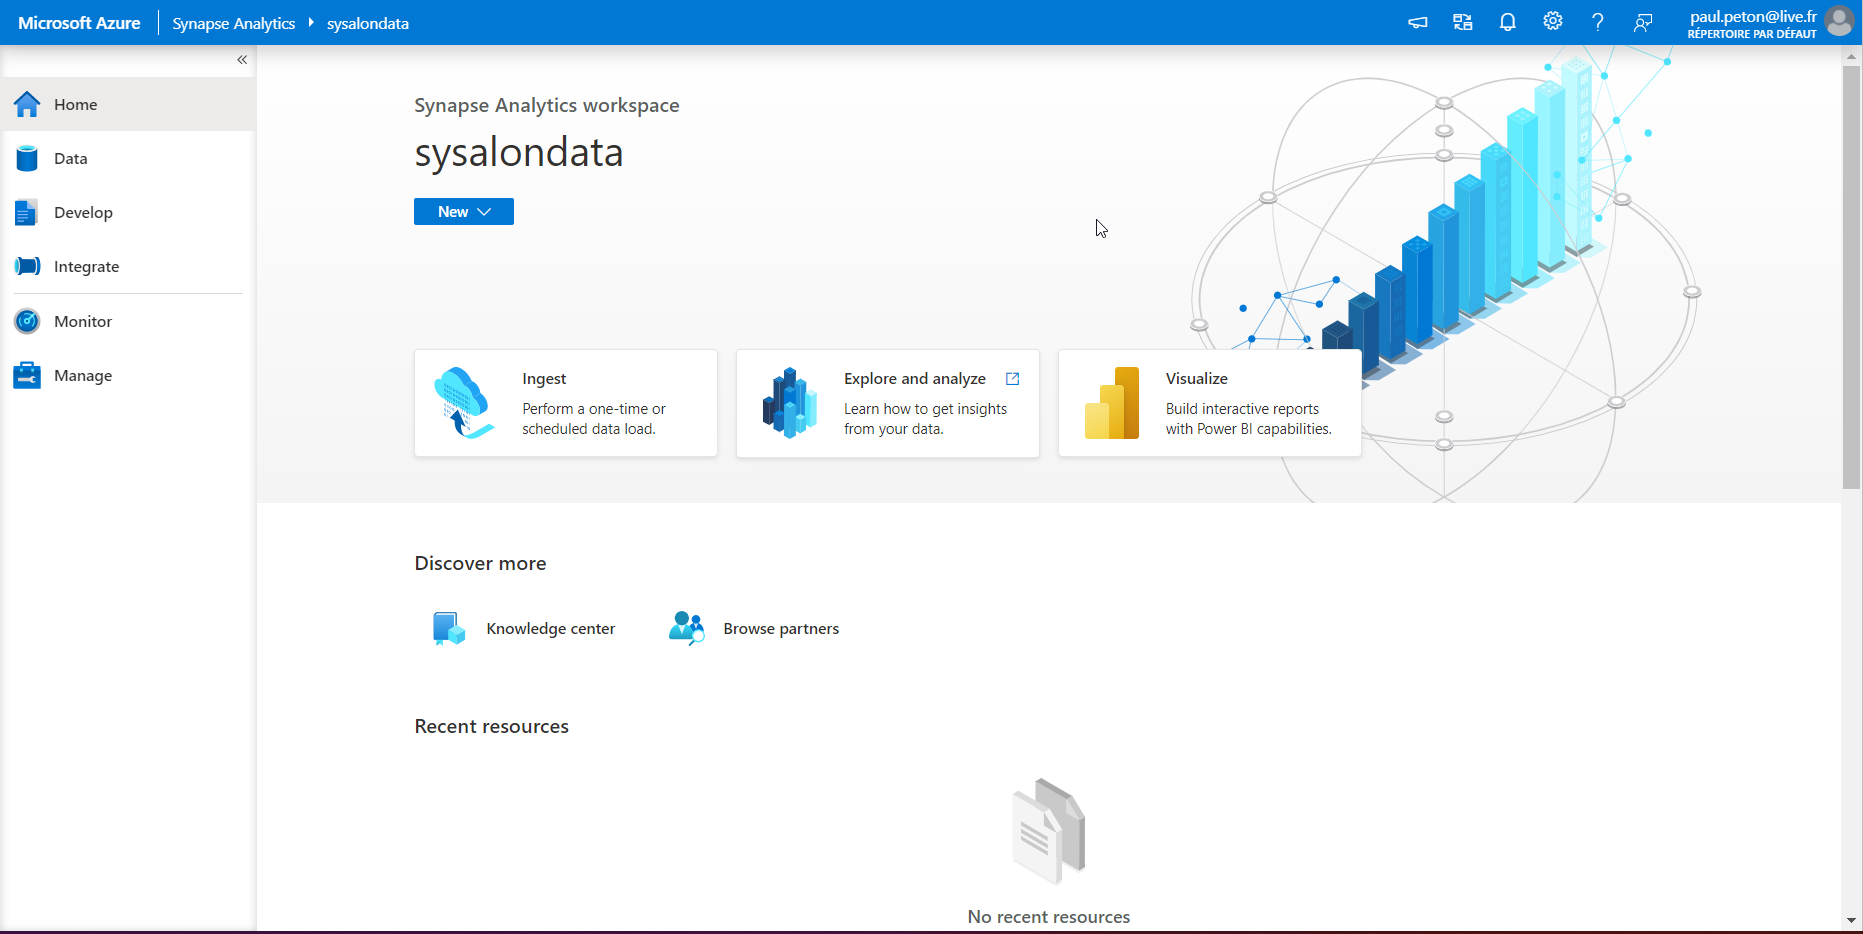Screen dimensions: 1863x934
Task: Open the Knowledge center
Action: click(550, 628)
